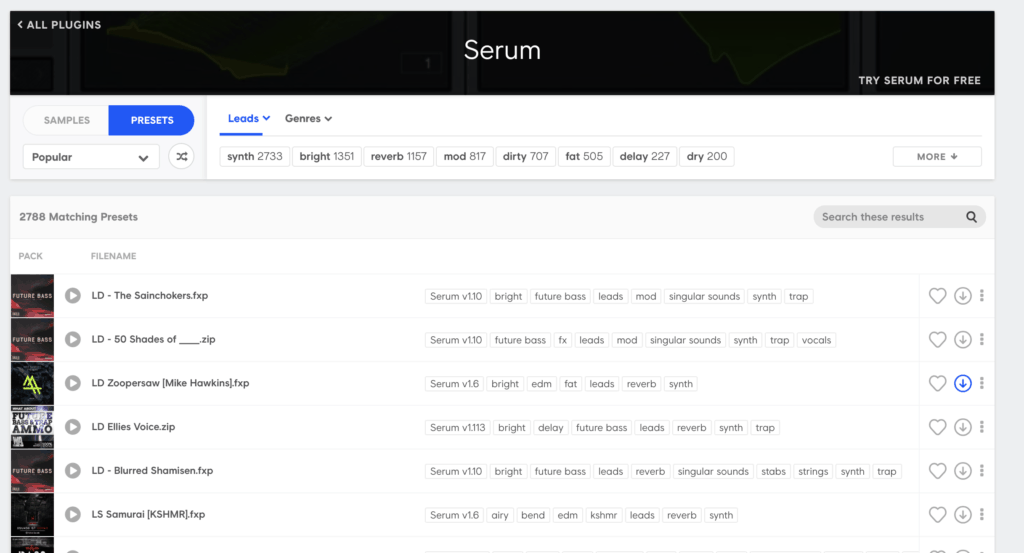Open pack thumbnail for LD - The Sainchokers.fxp
Screen dimensions: 1024x553
click(32, 296)
